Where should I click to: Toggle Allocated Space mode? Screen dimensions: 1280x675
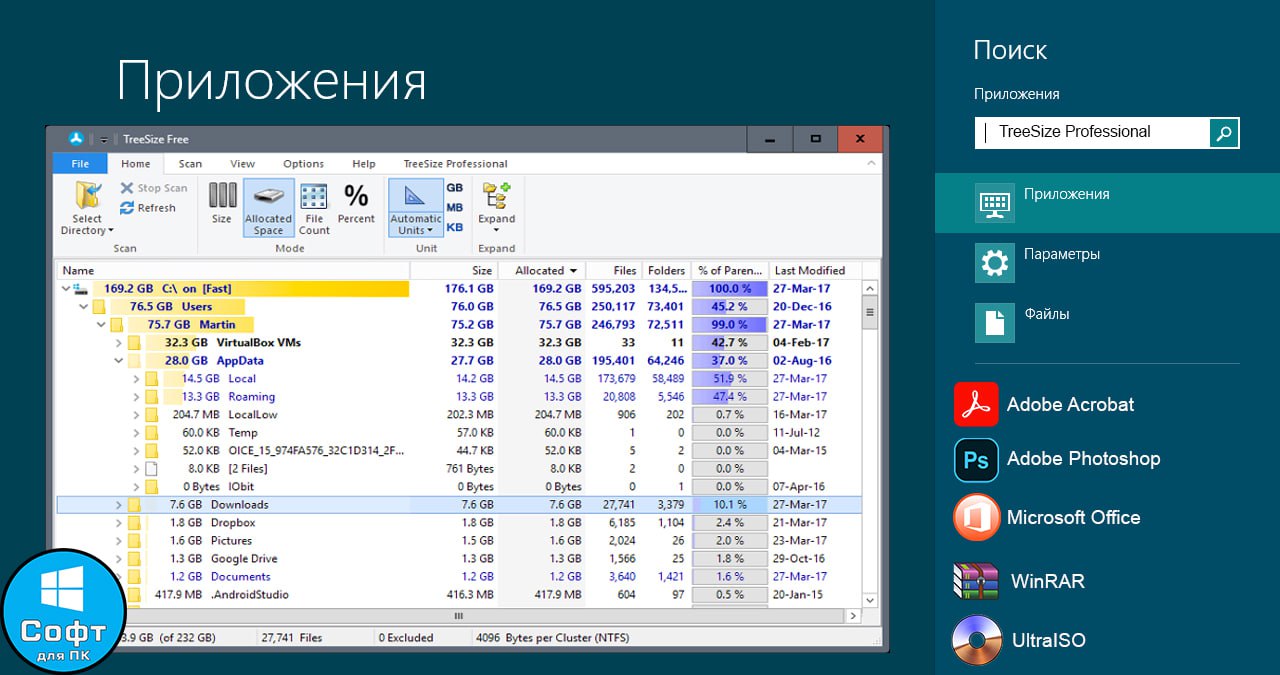coord(268,208)
